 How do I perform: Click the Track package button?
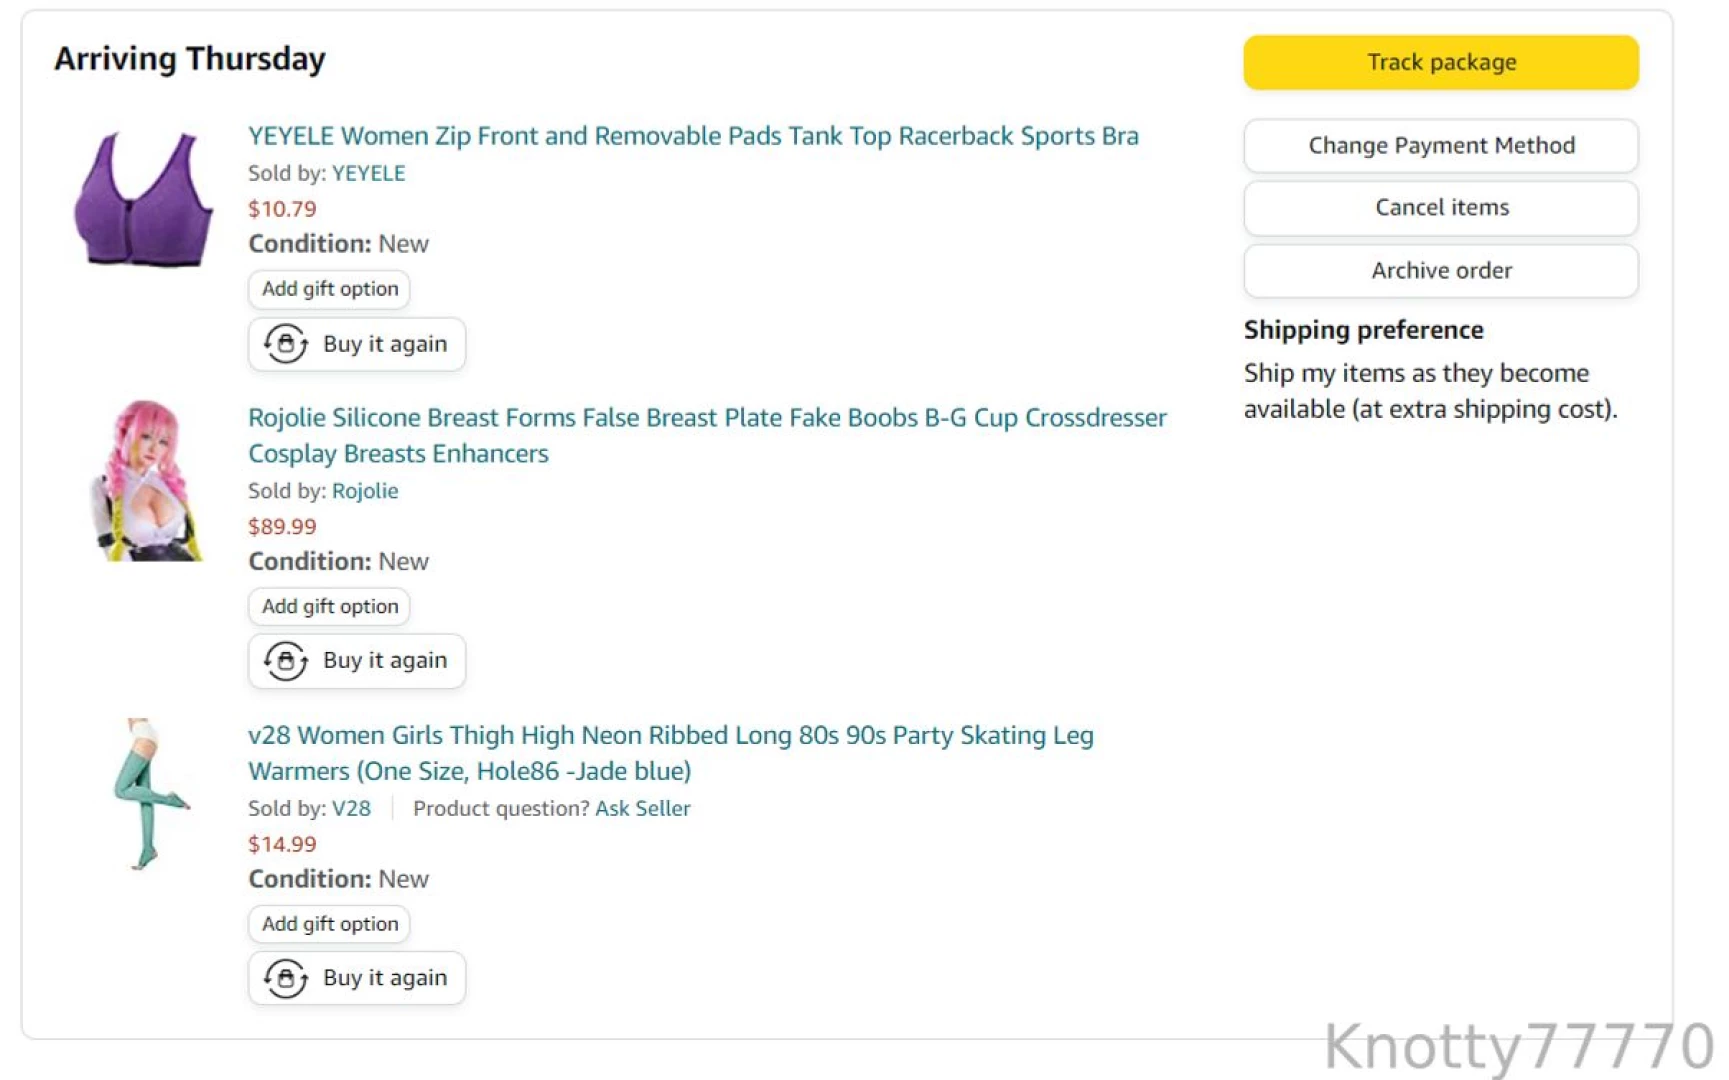(x=1440, y=62)
